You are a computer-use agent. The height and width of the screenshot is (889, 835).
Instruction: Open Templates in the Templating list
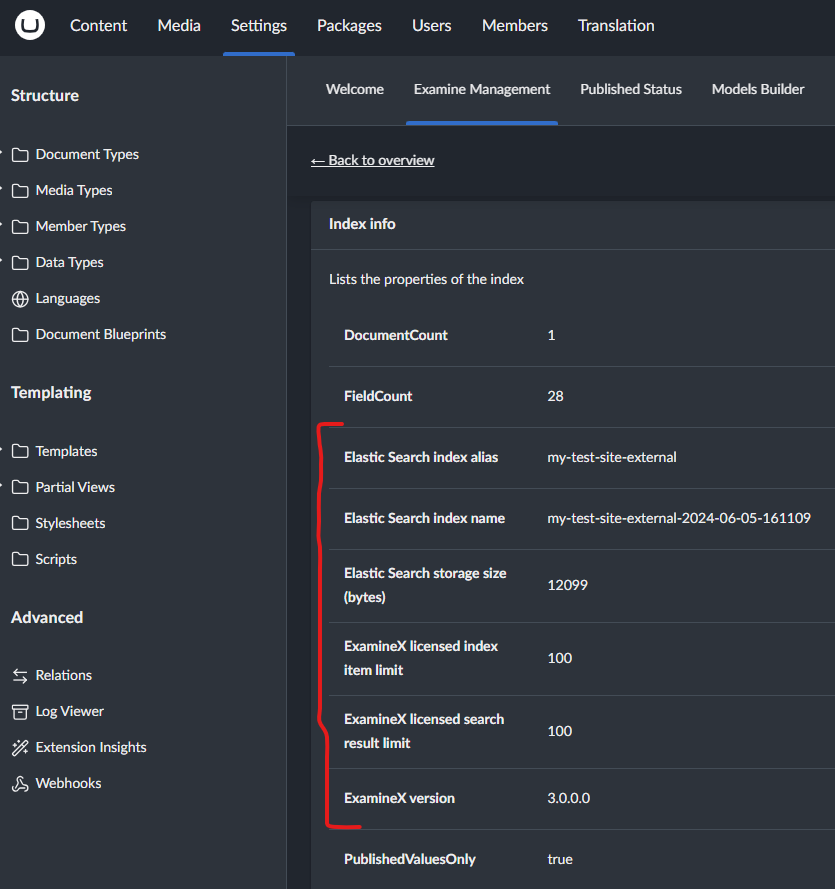66,451
